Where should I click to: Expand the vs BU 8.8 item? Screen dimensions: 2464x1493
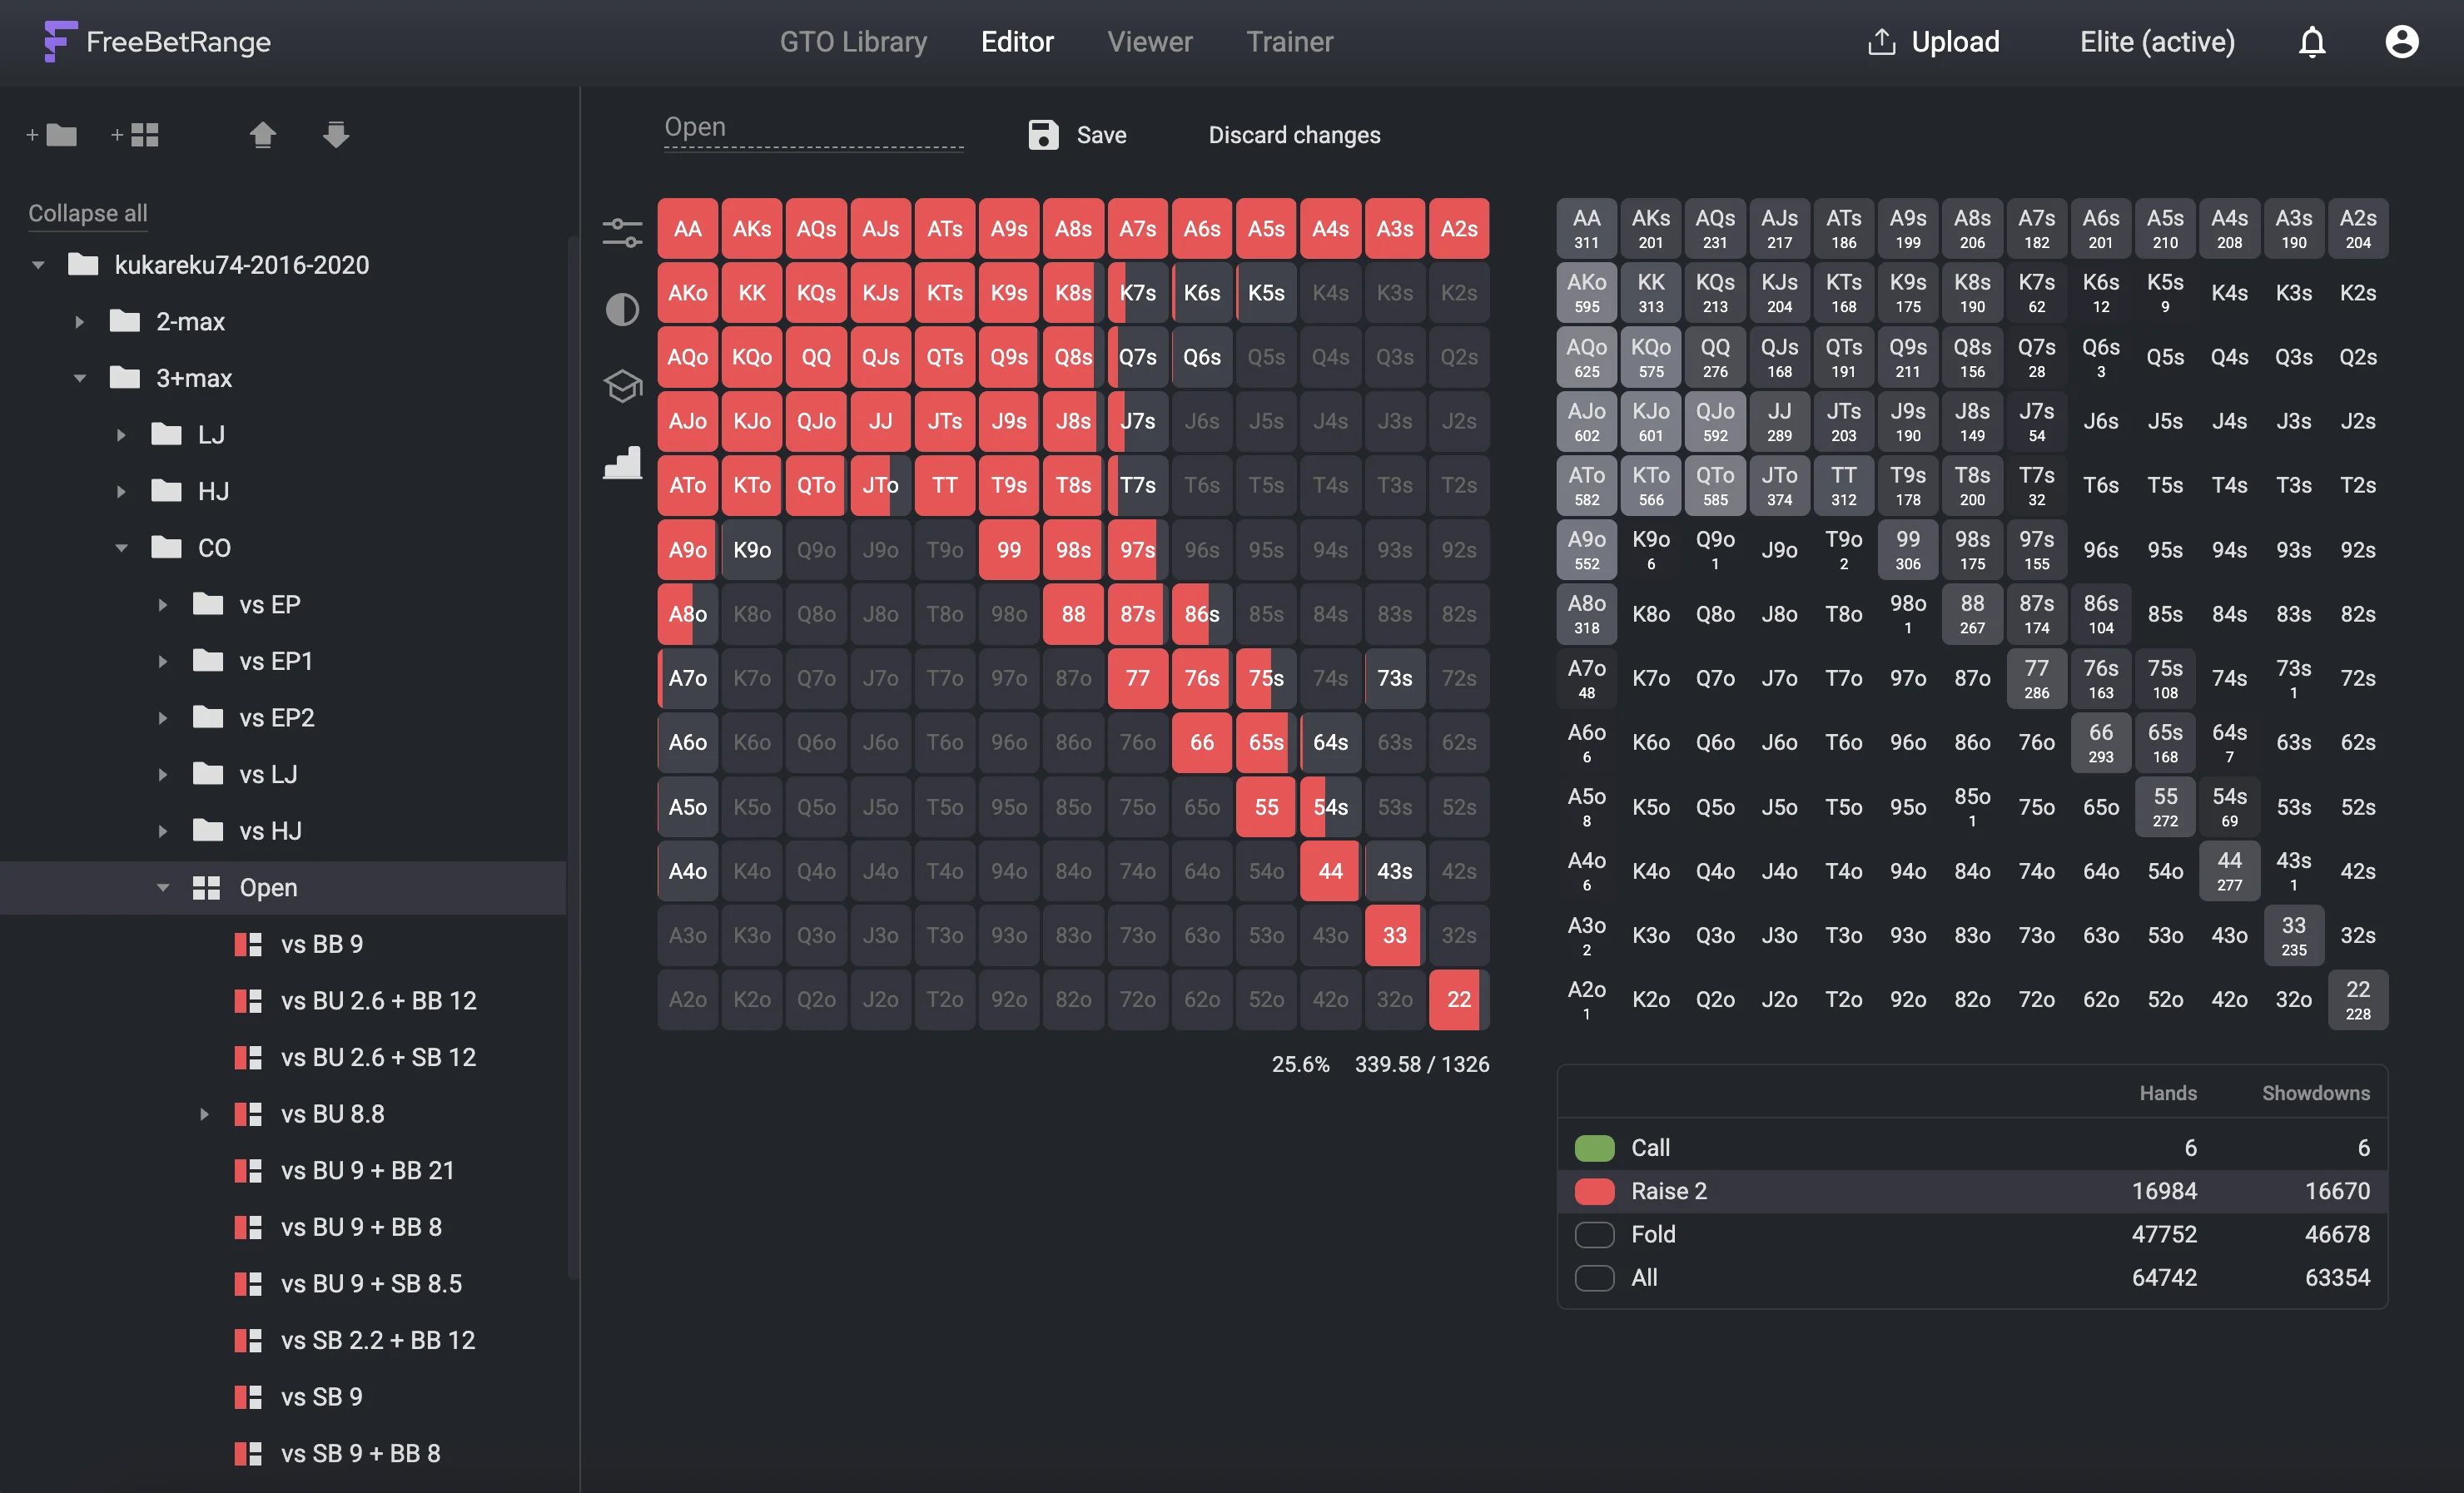click(x=204, y=1114)
